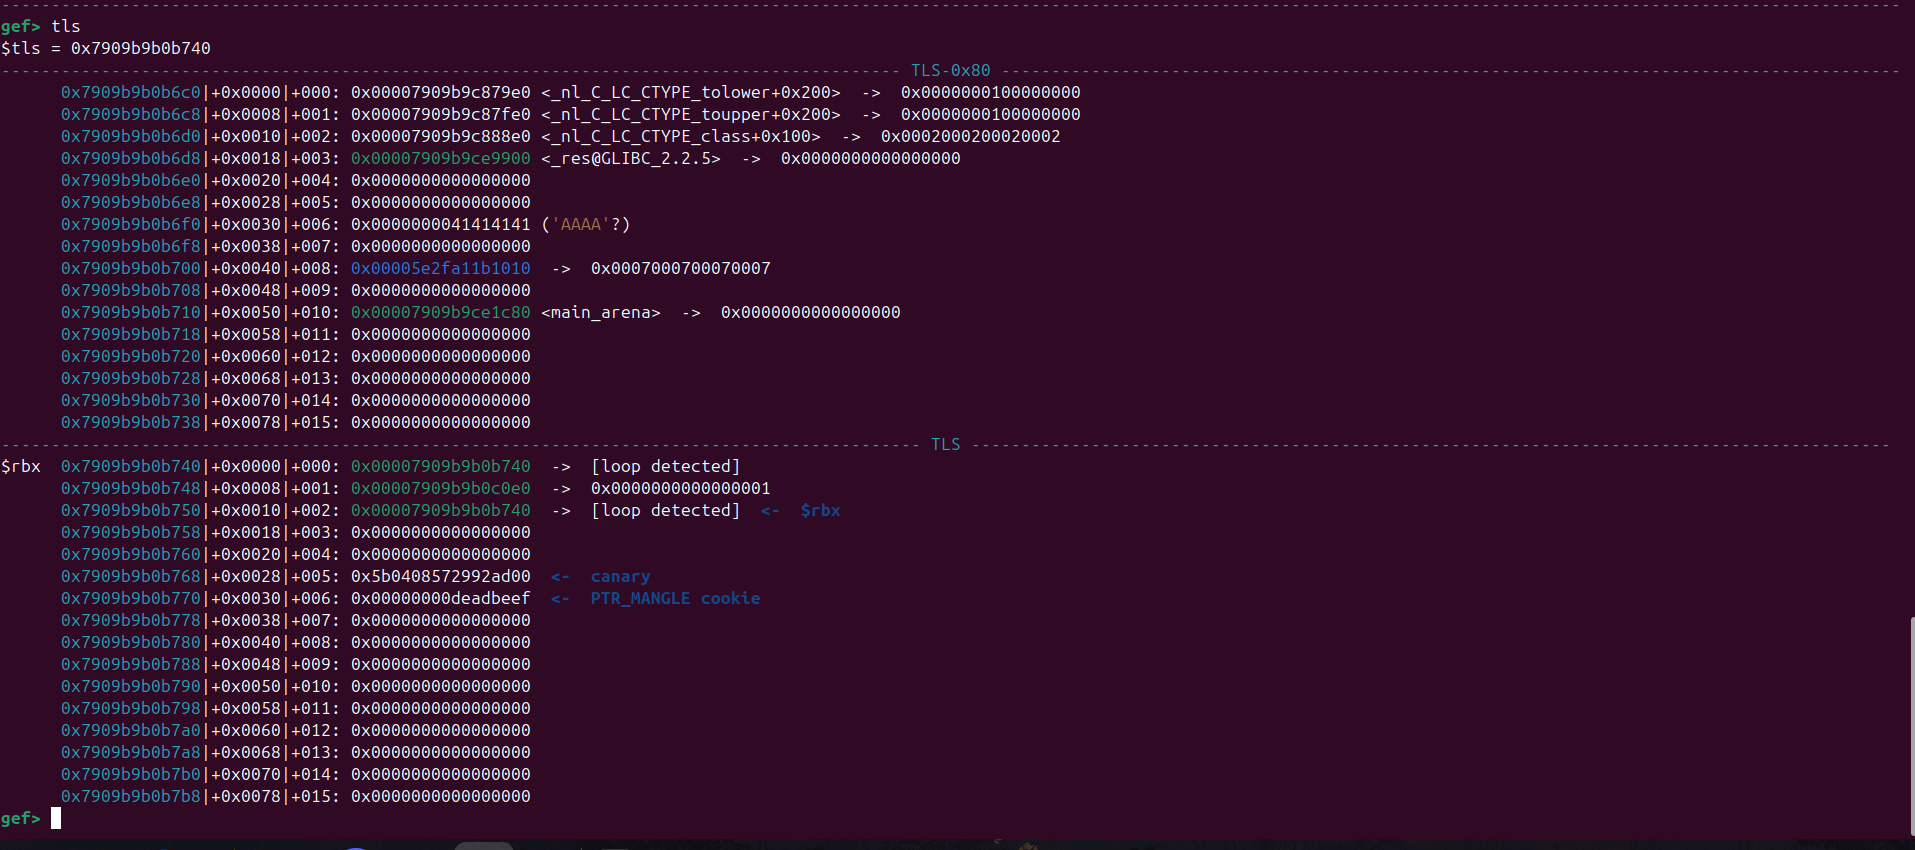Screen dimensions: 1915x850
Task: Click the address 0x7909b9b0b768 in the canary row
Action: point(130,576)
